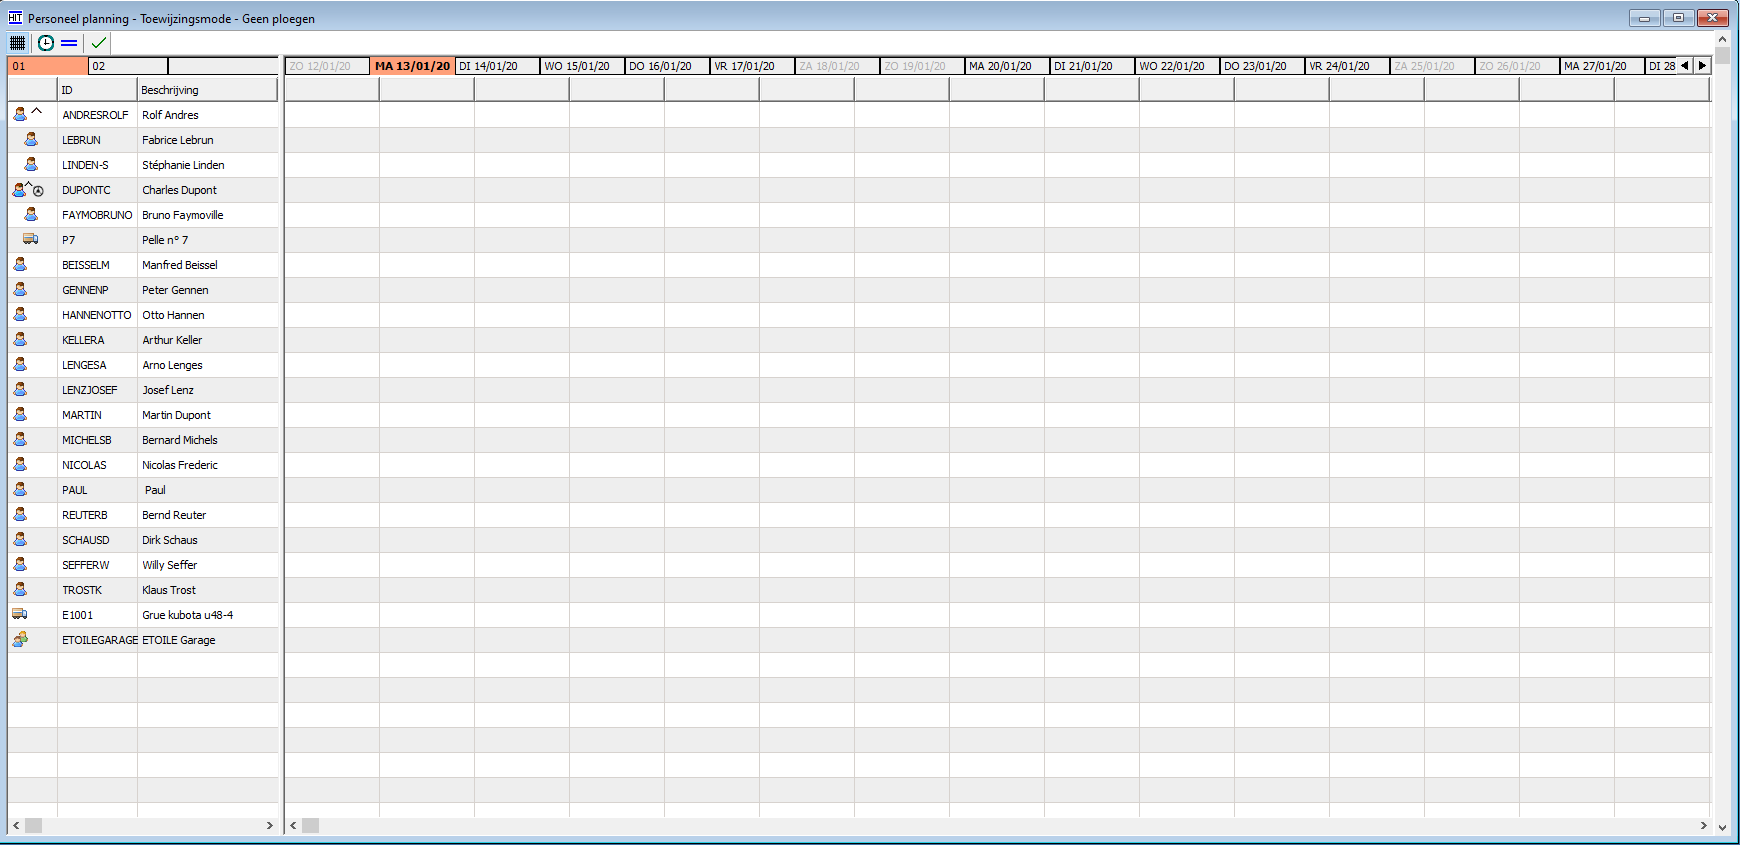Click the ETOILEGARAGE group icon
This screenshot has width=1740, height=845.
[20, 640]
